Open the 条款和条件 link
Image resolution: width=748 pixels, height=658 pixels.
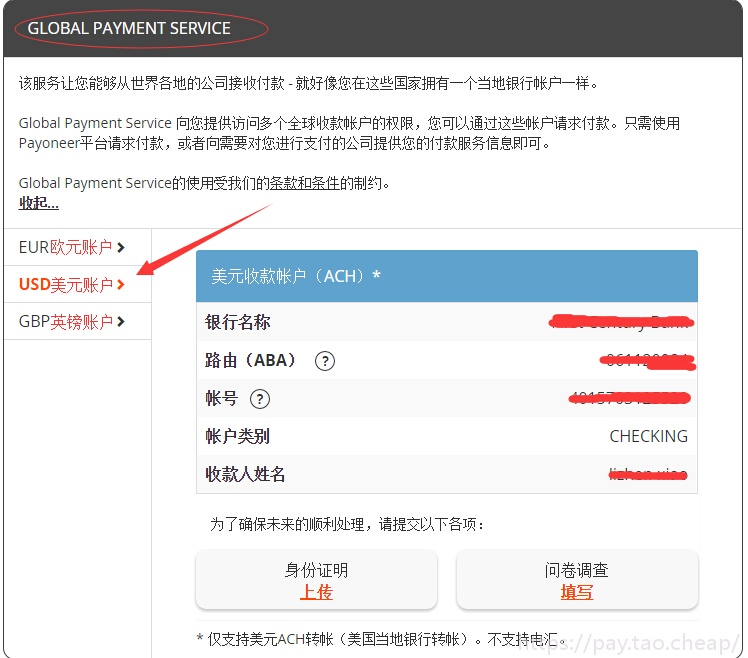click(304, 183)
